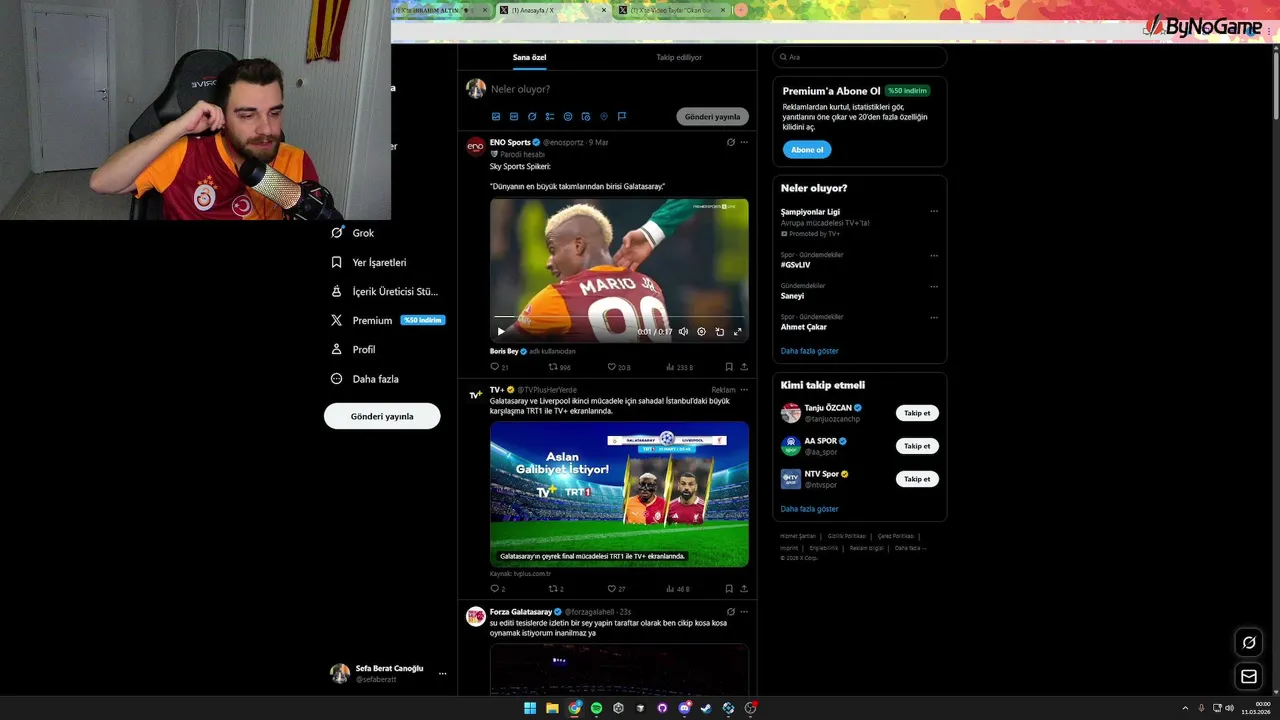Viewport: 1280px width, 720px height.
Task: Bookmark the TV+ ad post
Action: 729,589
